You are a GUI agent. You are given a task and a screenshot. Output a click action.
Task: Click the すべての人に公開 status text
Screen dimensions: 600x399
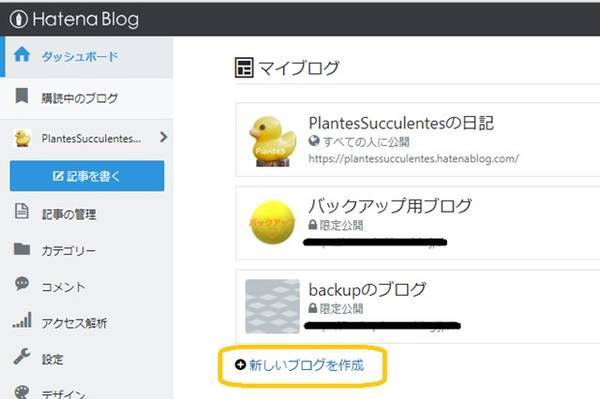(x=366, y=142)
